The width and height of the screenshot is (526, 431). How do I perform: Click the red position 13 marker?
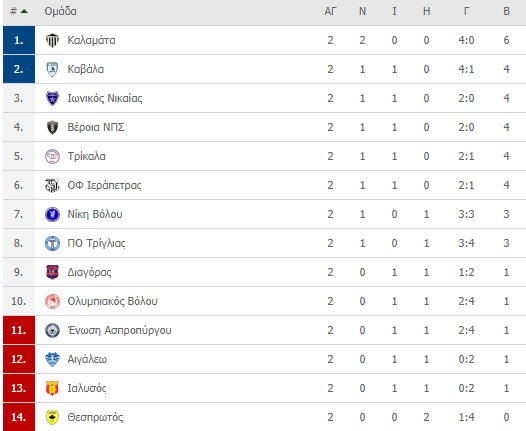pyautogui.click(x=19, y=388)
